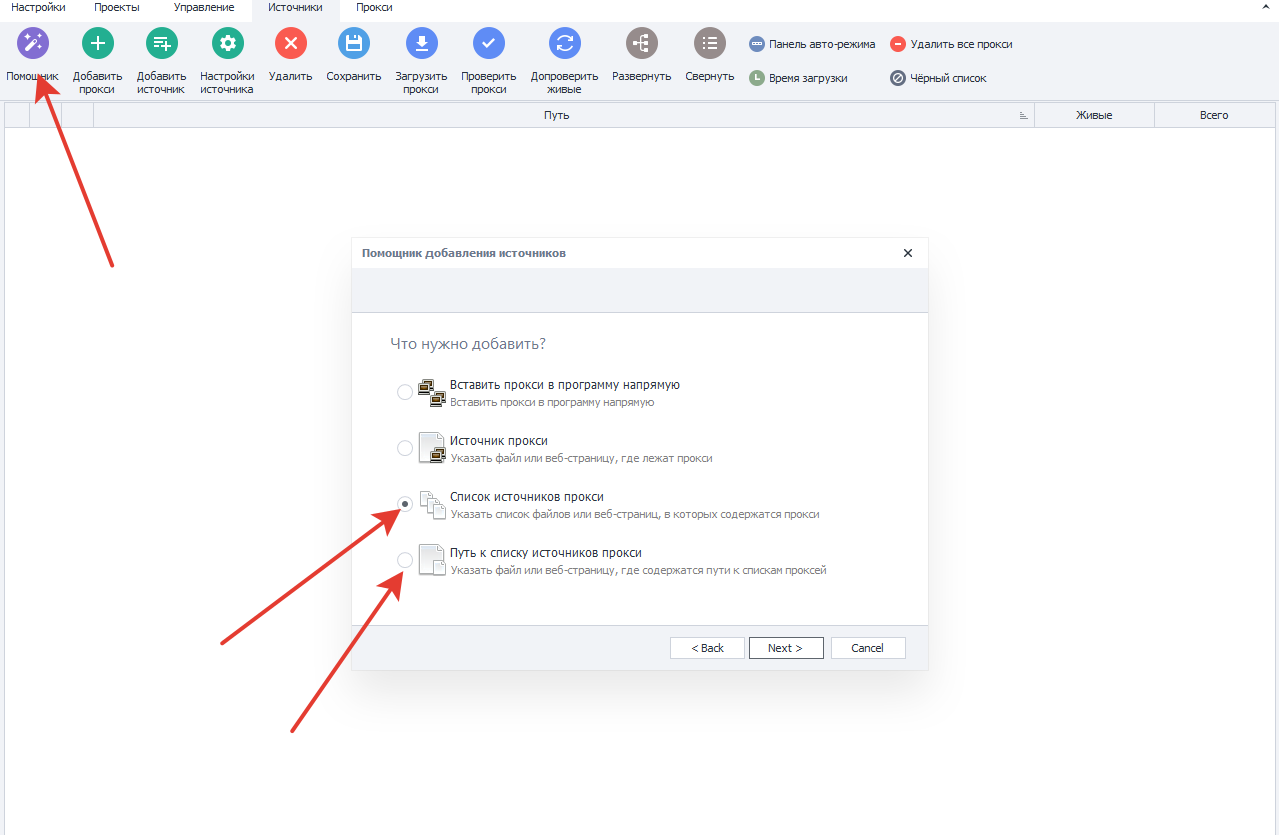Screen dimensions: 1279x835
Task: Open Настройки источника gear icon
Action: [228, 43]
